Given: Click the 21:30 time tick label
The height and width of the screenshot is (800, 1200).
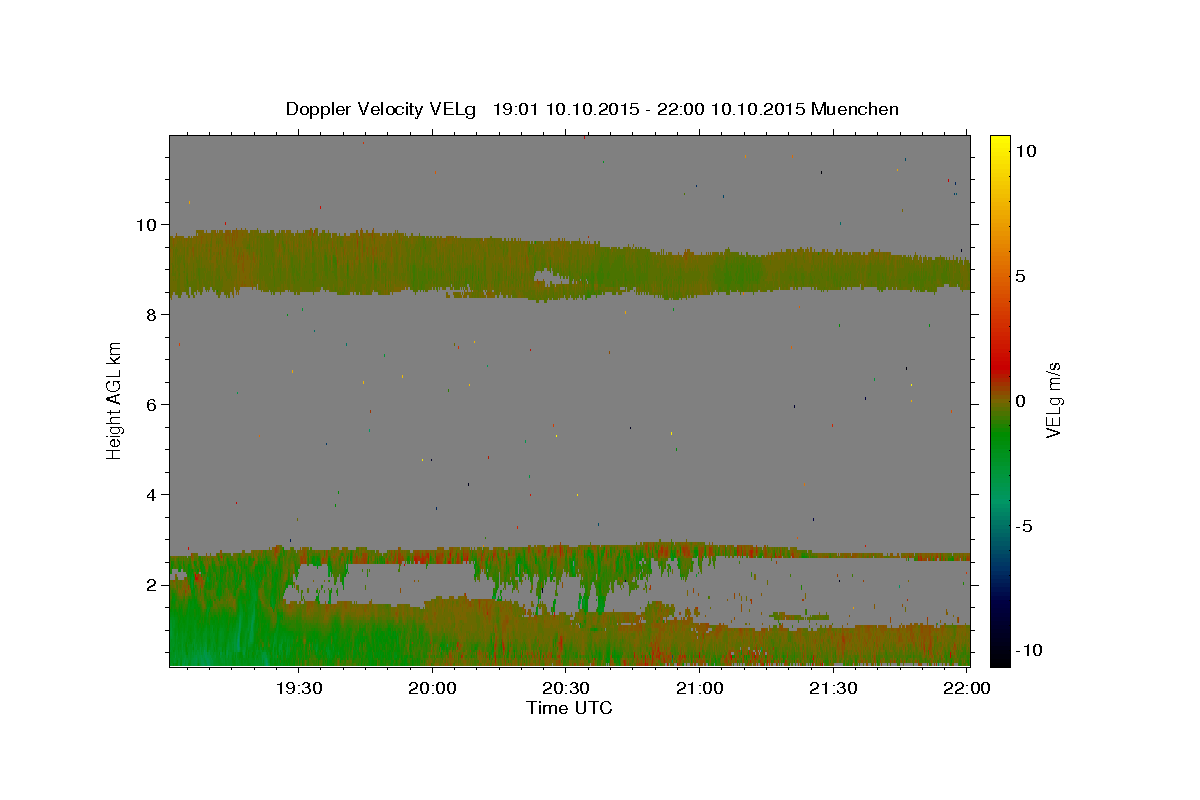Looking at the screenshot, I should (833, 688).
